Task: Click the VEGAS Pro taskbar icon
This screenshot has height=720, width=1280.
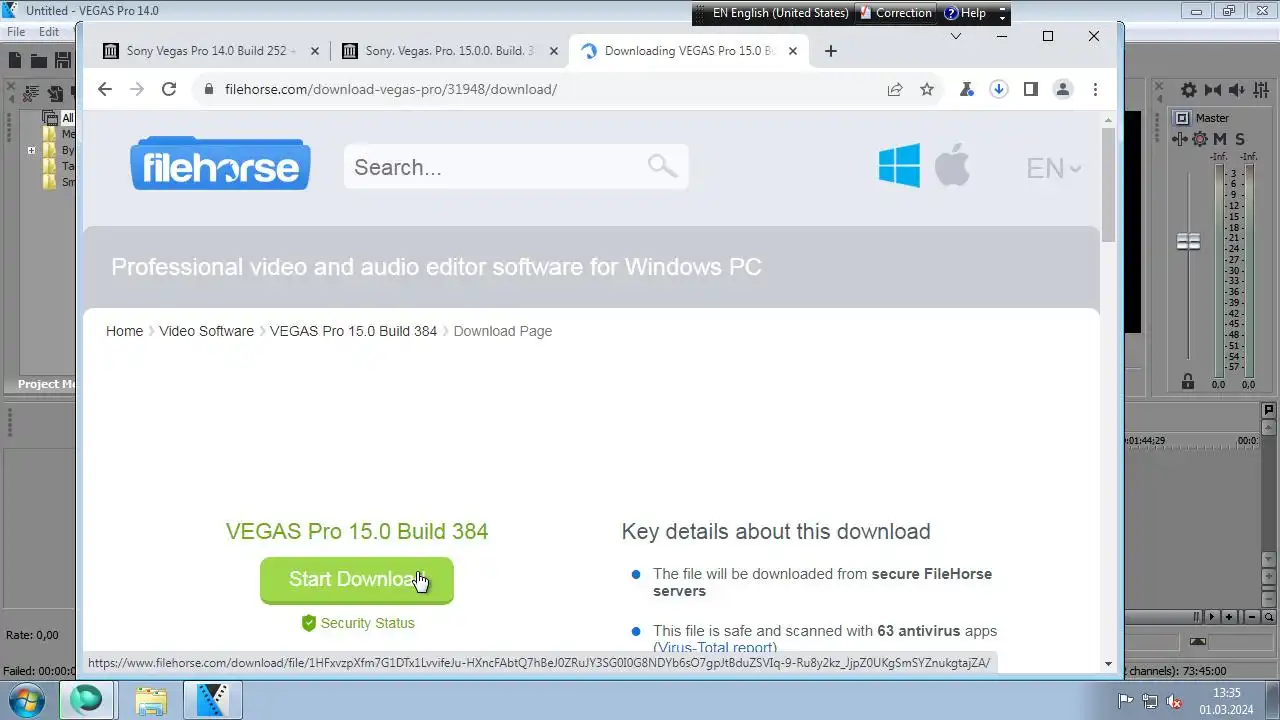Action: (212, 700)
